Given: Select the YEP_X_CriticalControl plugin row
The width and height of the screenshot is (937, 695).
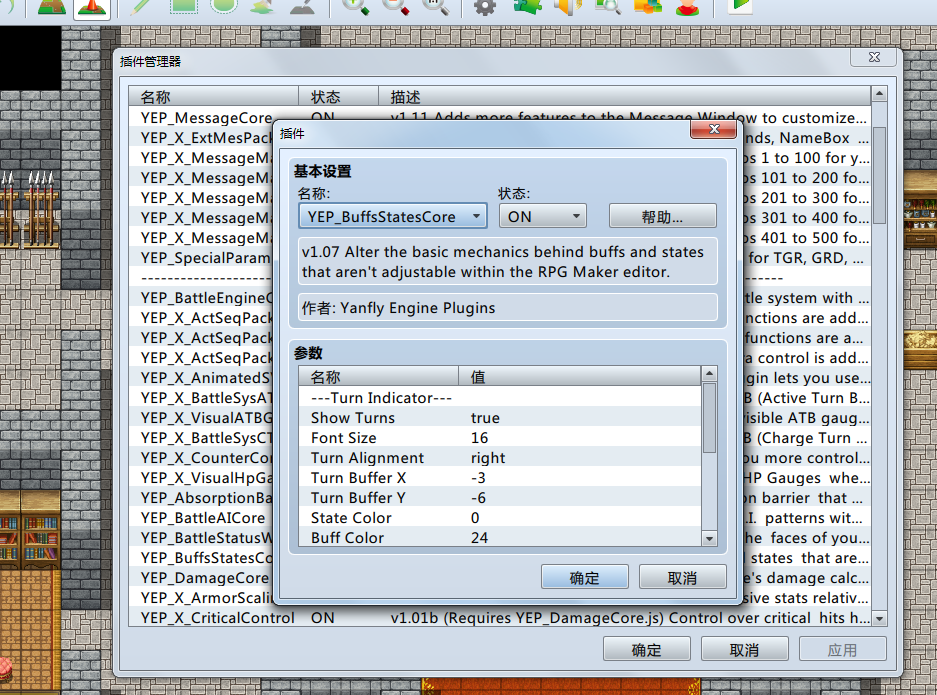Looking at the screenshot, I should point(500,618).
